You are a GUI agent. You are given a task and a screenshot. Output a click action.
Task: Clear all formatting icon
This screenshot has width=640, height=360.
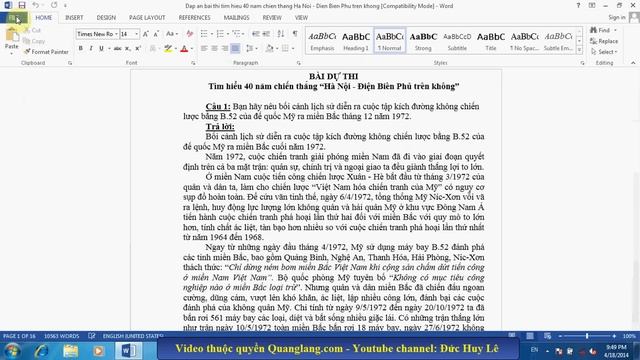(x=189, y=34)
